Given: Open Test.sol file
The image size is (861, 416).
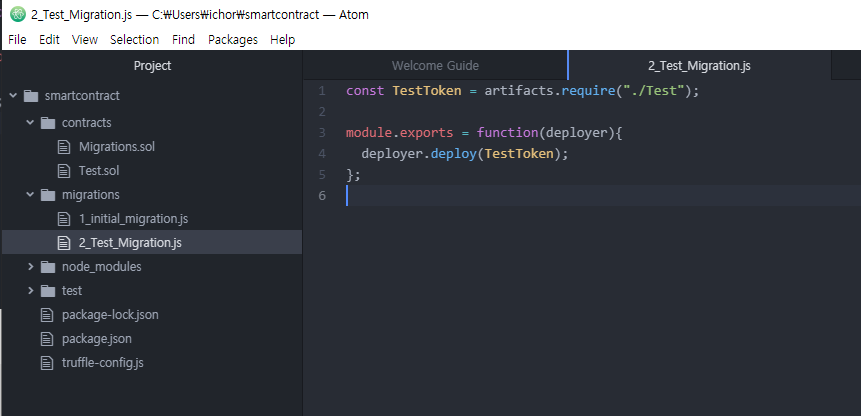Looking at the screenshot, I should [x=99, y=171].
